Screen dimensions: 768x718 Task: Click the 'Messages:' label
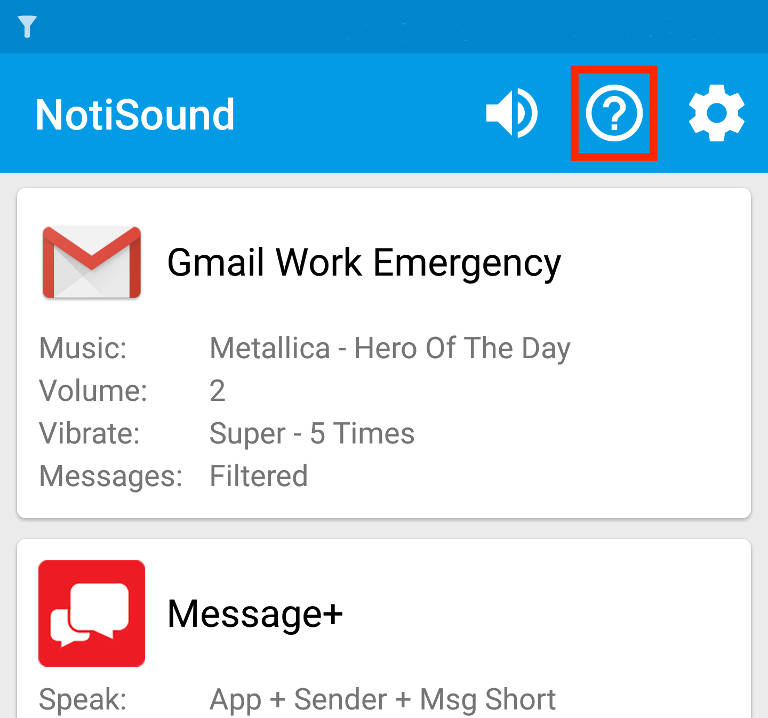(111, 477)
